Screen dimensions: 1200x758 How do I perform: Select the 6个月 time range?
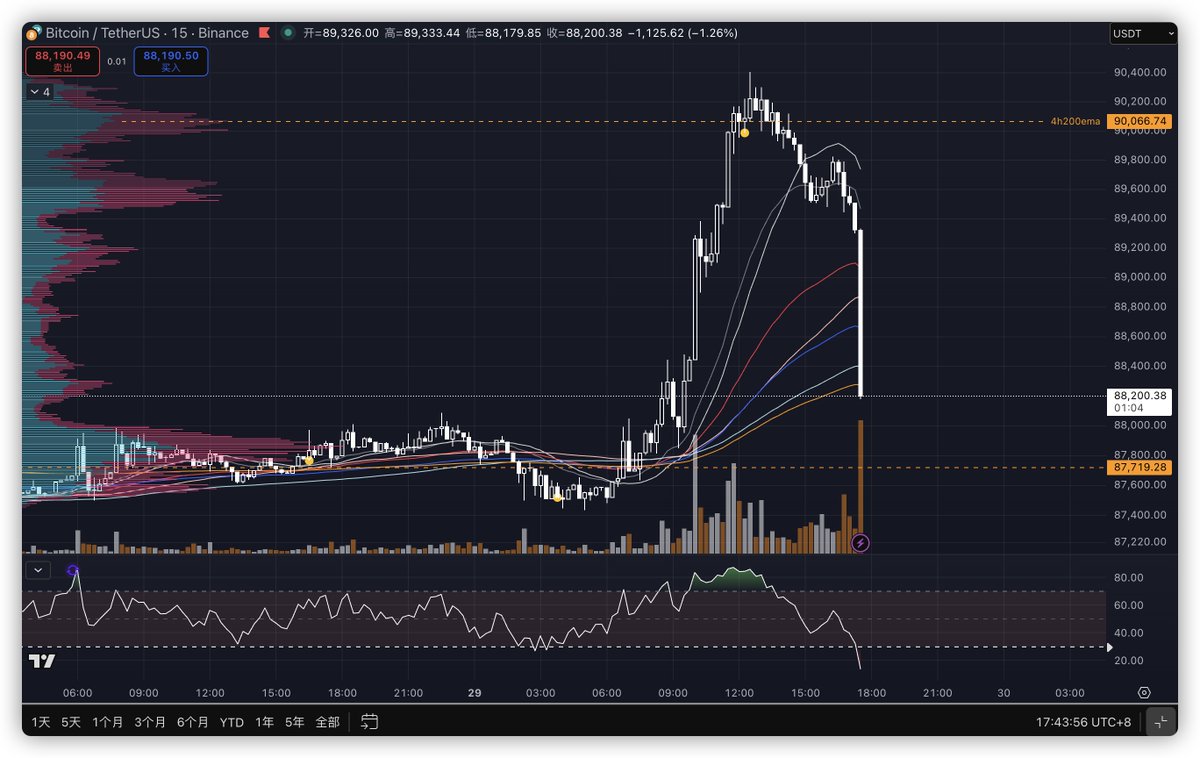pos(192,721)
